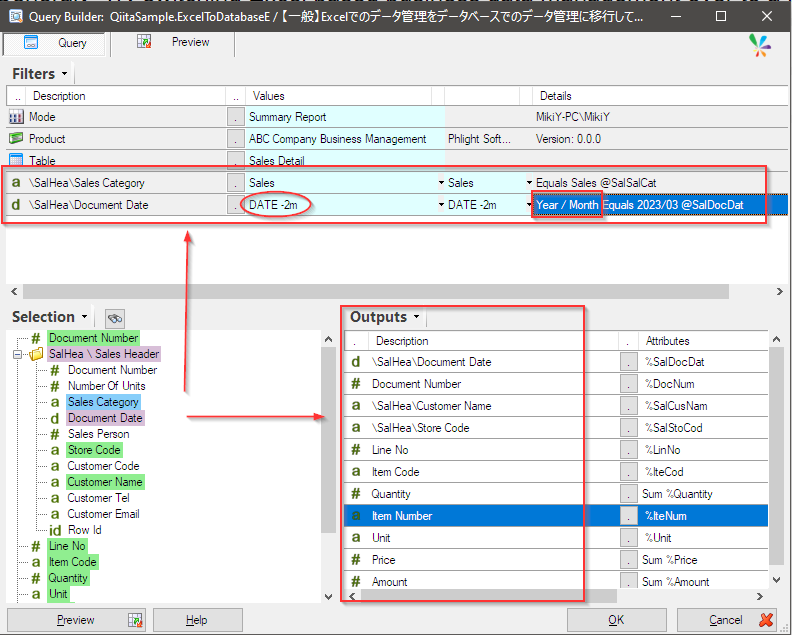Click the dot button beside %SalDocDat attribute

click(628, 362)
